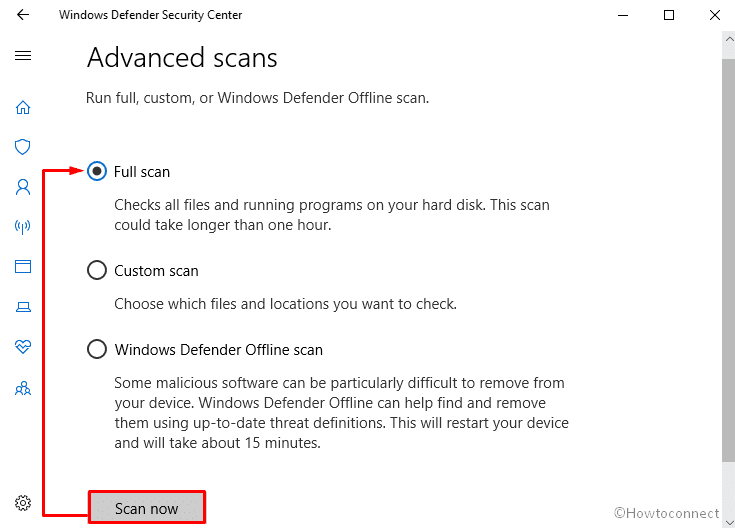Maximize the Windows Defender Security Center window

(x=669, y=15)
